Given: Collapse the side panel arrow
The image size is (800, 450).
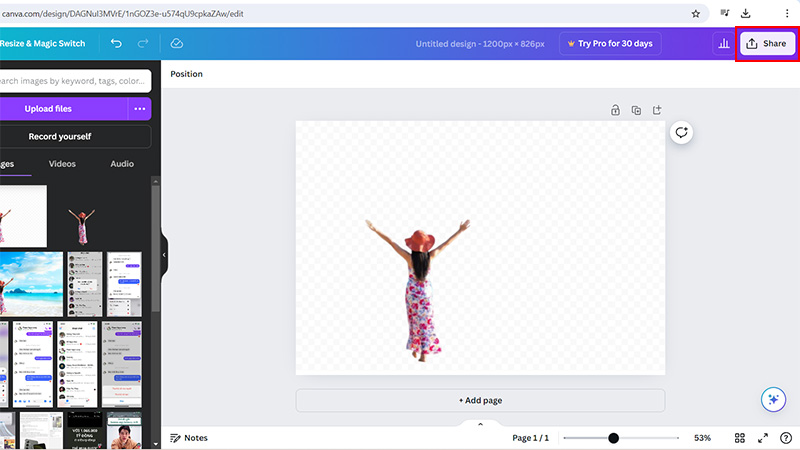Looking at the screenshot, I should click(x=164, y=255).
